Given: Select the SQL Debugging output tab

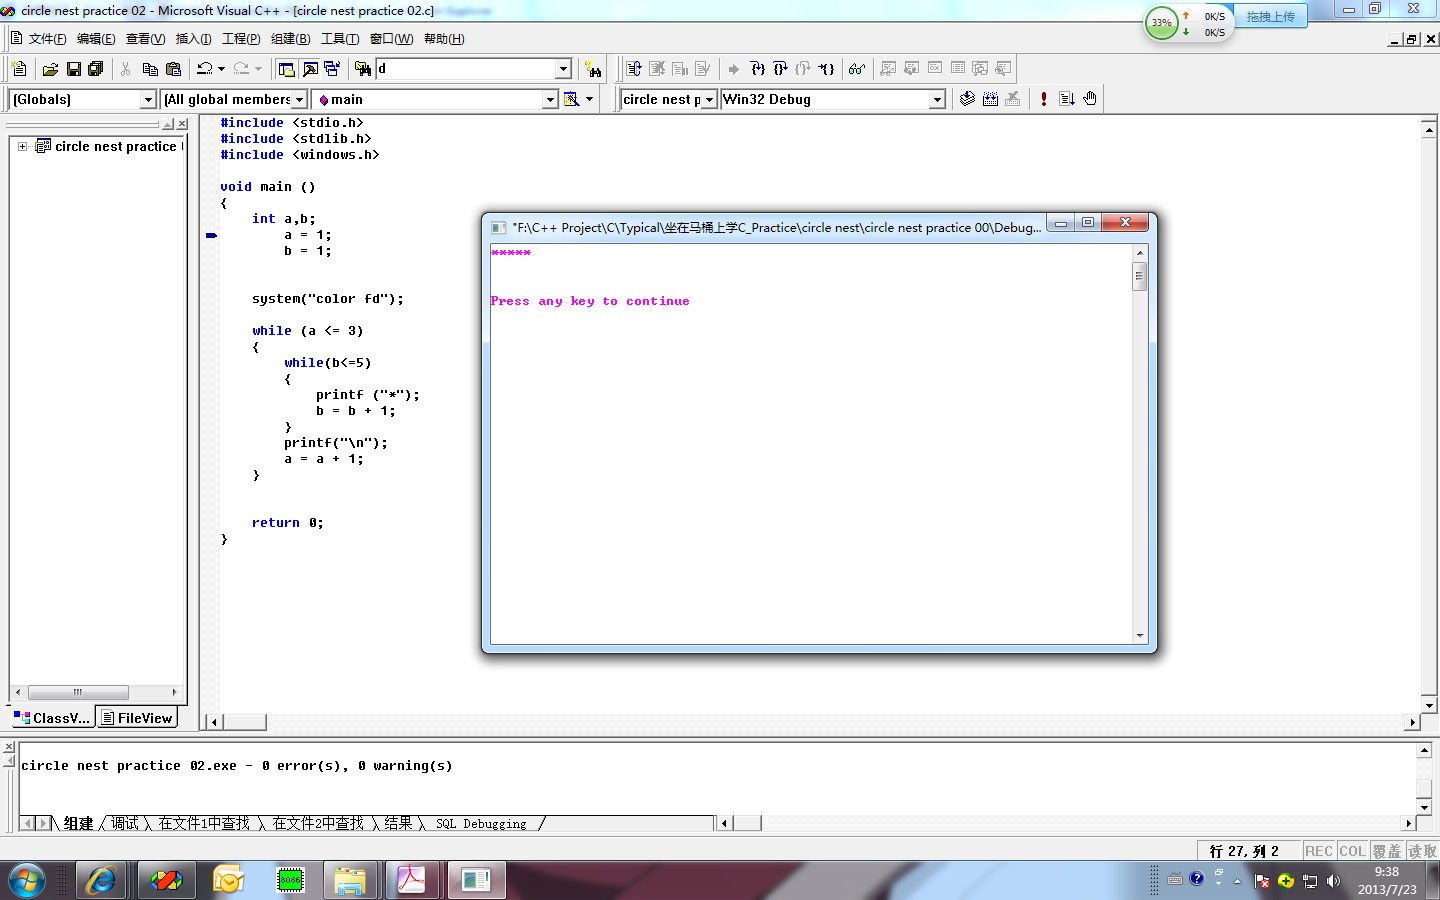Looking at the screenshot, I should coord(481,823).
